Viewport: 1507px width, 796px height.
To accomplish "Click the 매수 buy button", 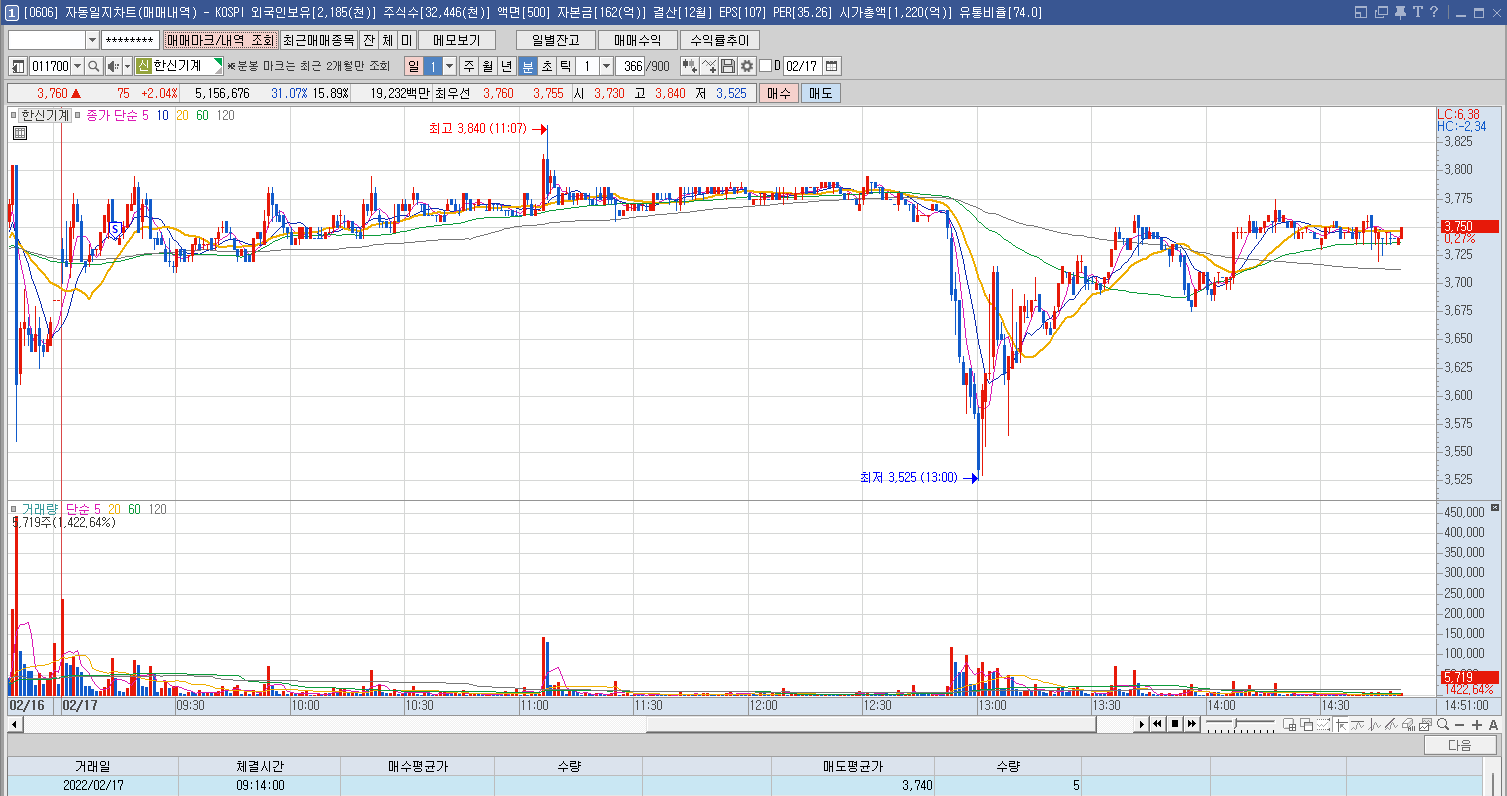I will [779, 93].
